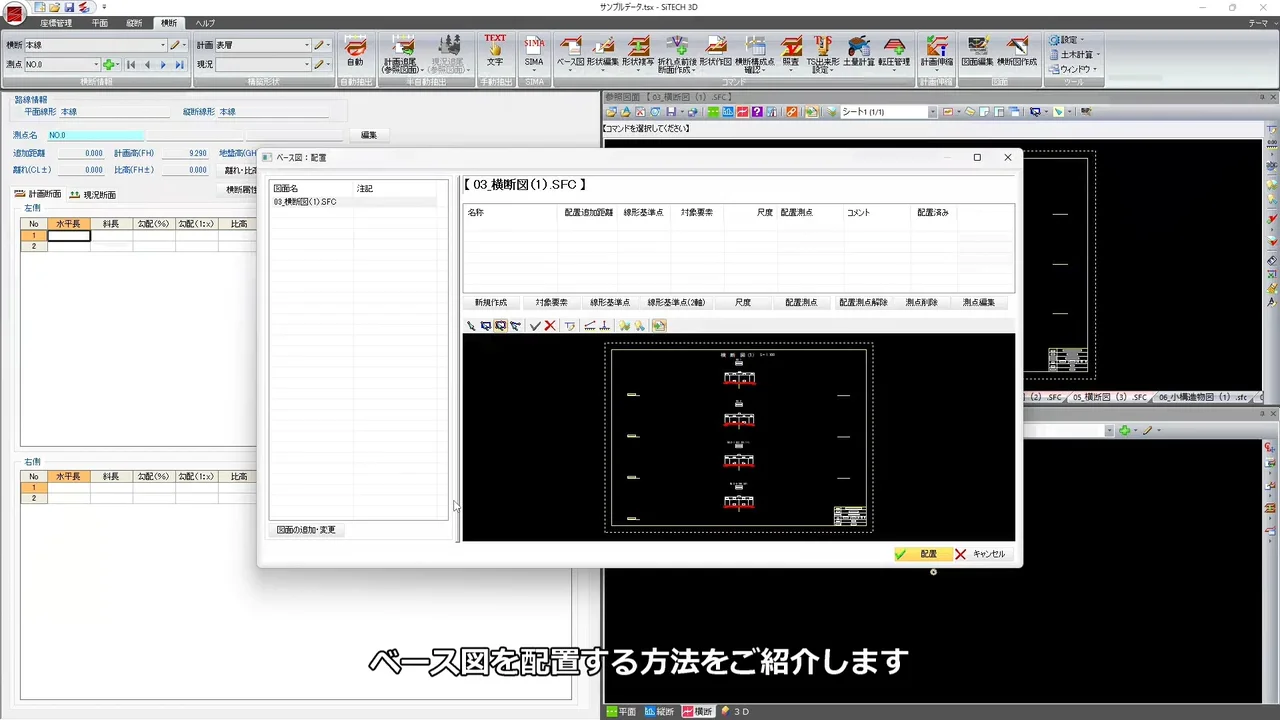Viewport: 1280px width, 720px height.
Task: Click 線形基準点(2軸) button
Action: click(x=676, y=302)
